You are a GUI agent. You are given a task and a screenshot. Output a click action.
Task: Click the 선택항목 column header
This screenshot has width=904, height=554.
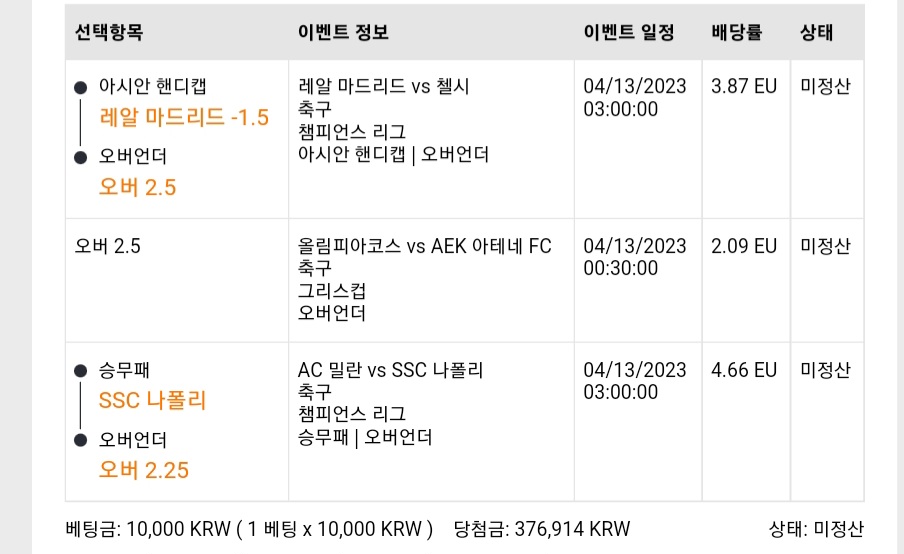tap(109, 32)
